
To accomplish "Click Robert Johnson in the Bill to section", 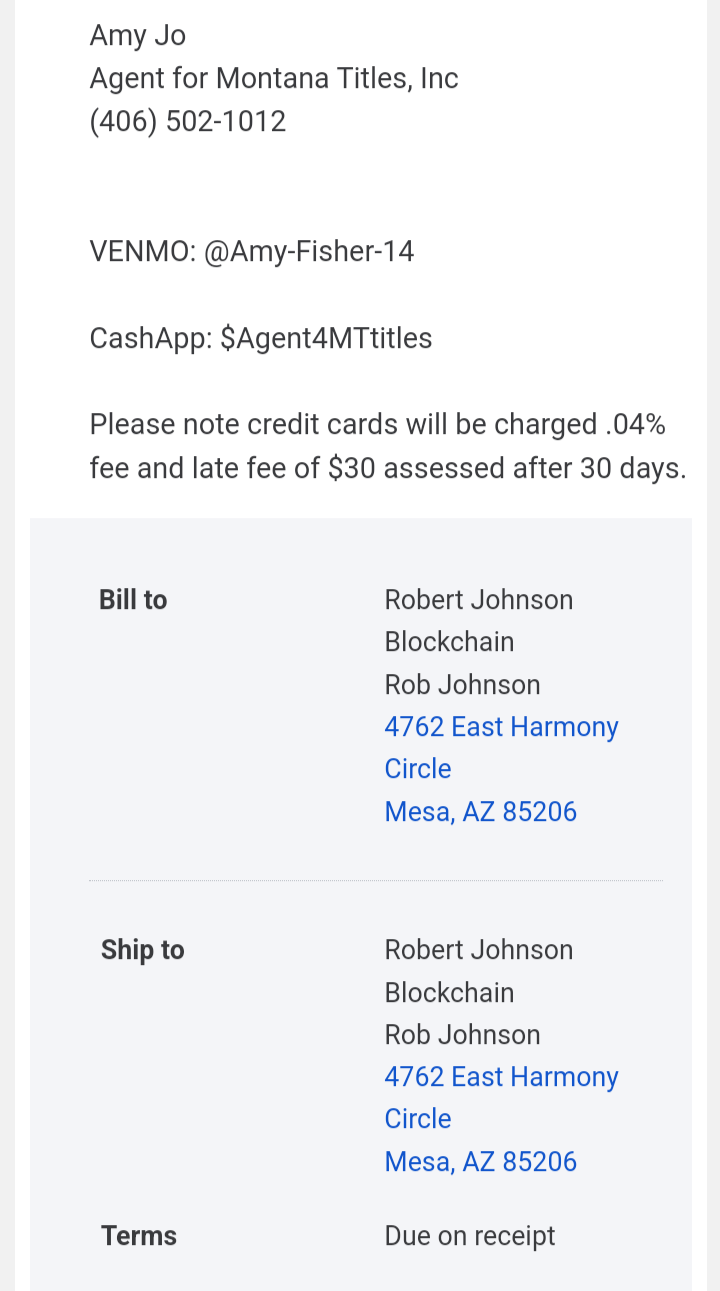I will [478, 600].
